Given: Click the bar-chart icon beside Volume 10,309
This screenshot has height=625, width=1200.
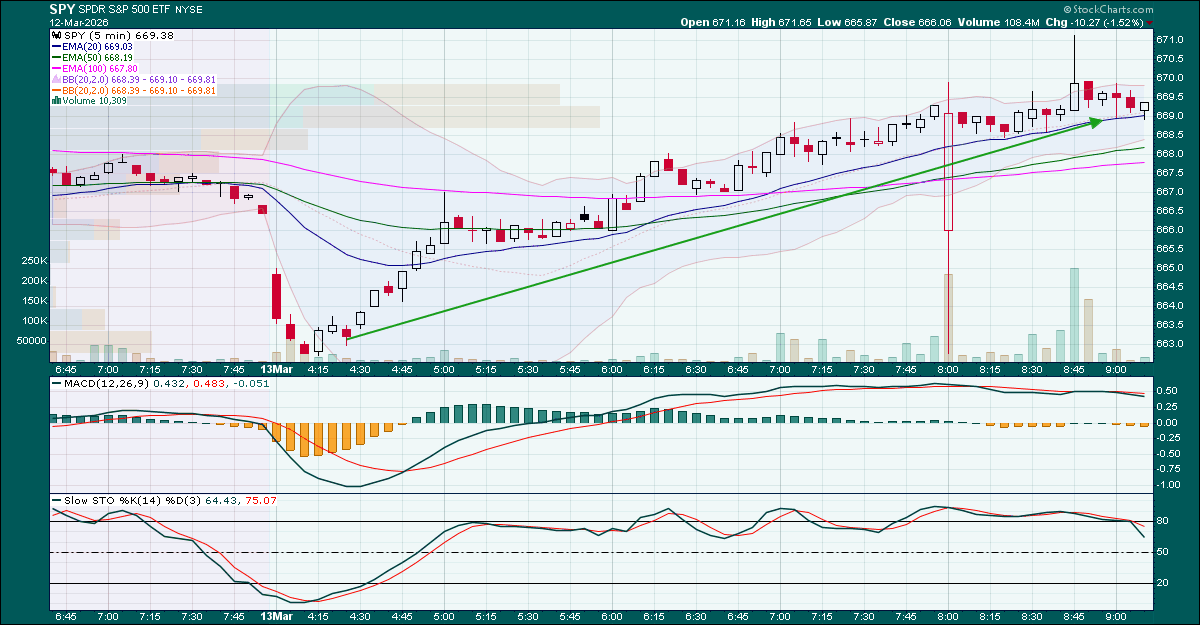Looking at the screenshot, I should click(x=56, y=101).
